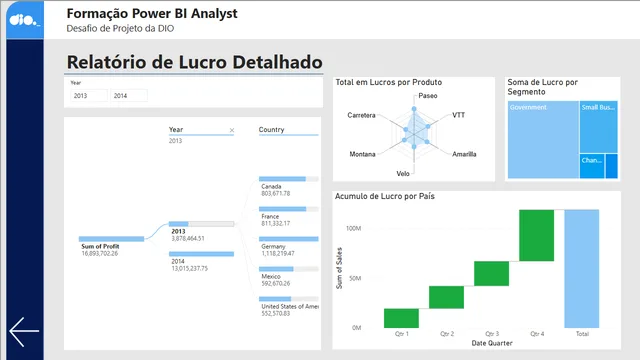Screen dimensions: 640x360
Task: Click the Sum of Profit root node
Action: 111,239
